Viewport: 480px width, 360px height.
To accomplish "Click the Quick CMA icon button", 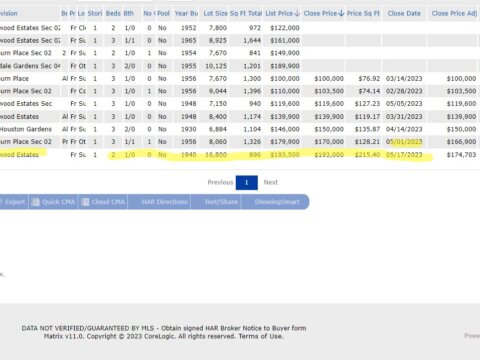I will (53, 202).
